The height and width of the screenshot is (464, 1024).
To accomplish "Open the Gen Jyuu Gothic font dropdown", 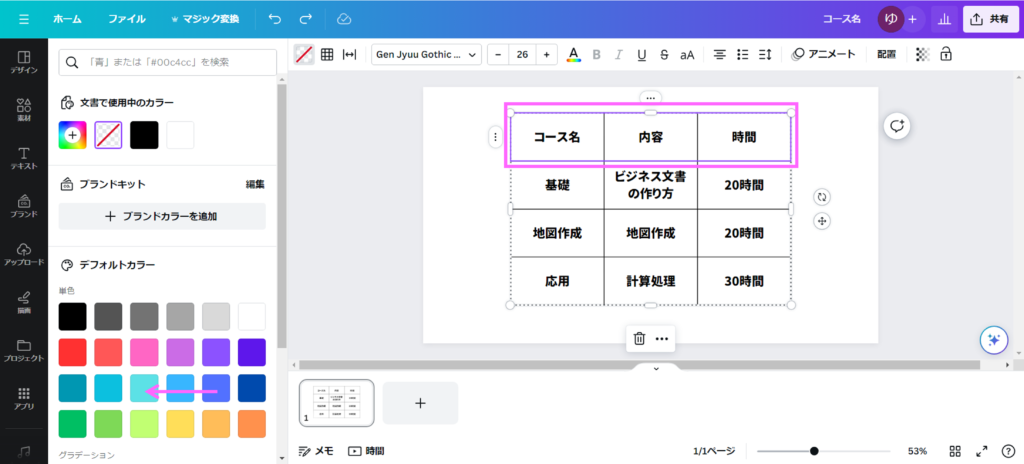I will click(x=426, y=55).
